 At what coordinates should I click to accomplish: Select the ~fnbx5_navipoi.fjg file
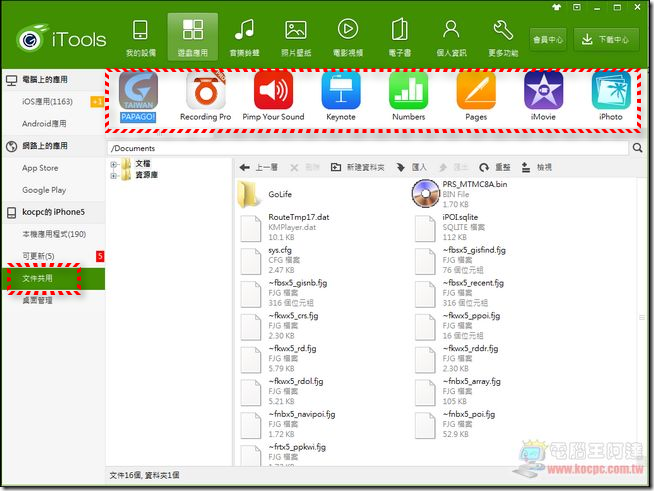288,425
